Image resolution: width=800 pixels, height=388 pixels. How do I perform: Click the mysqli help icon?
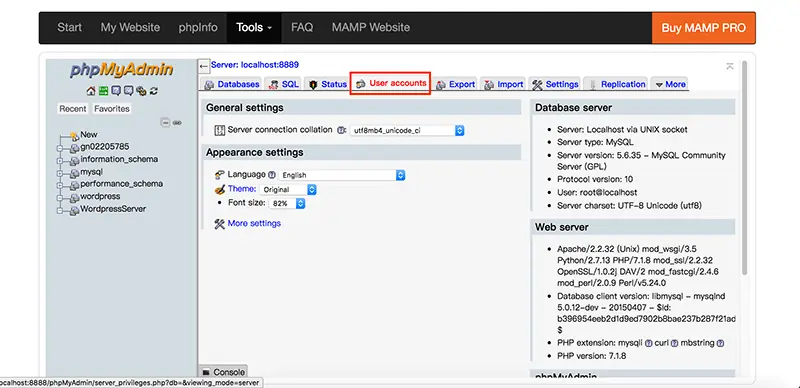click(x=648, y=343)
